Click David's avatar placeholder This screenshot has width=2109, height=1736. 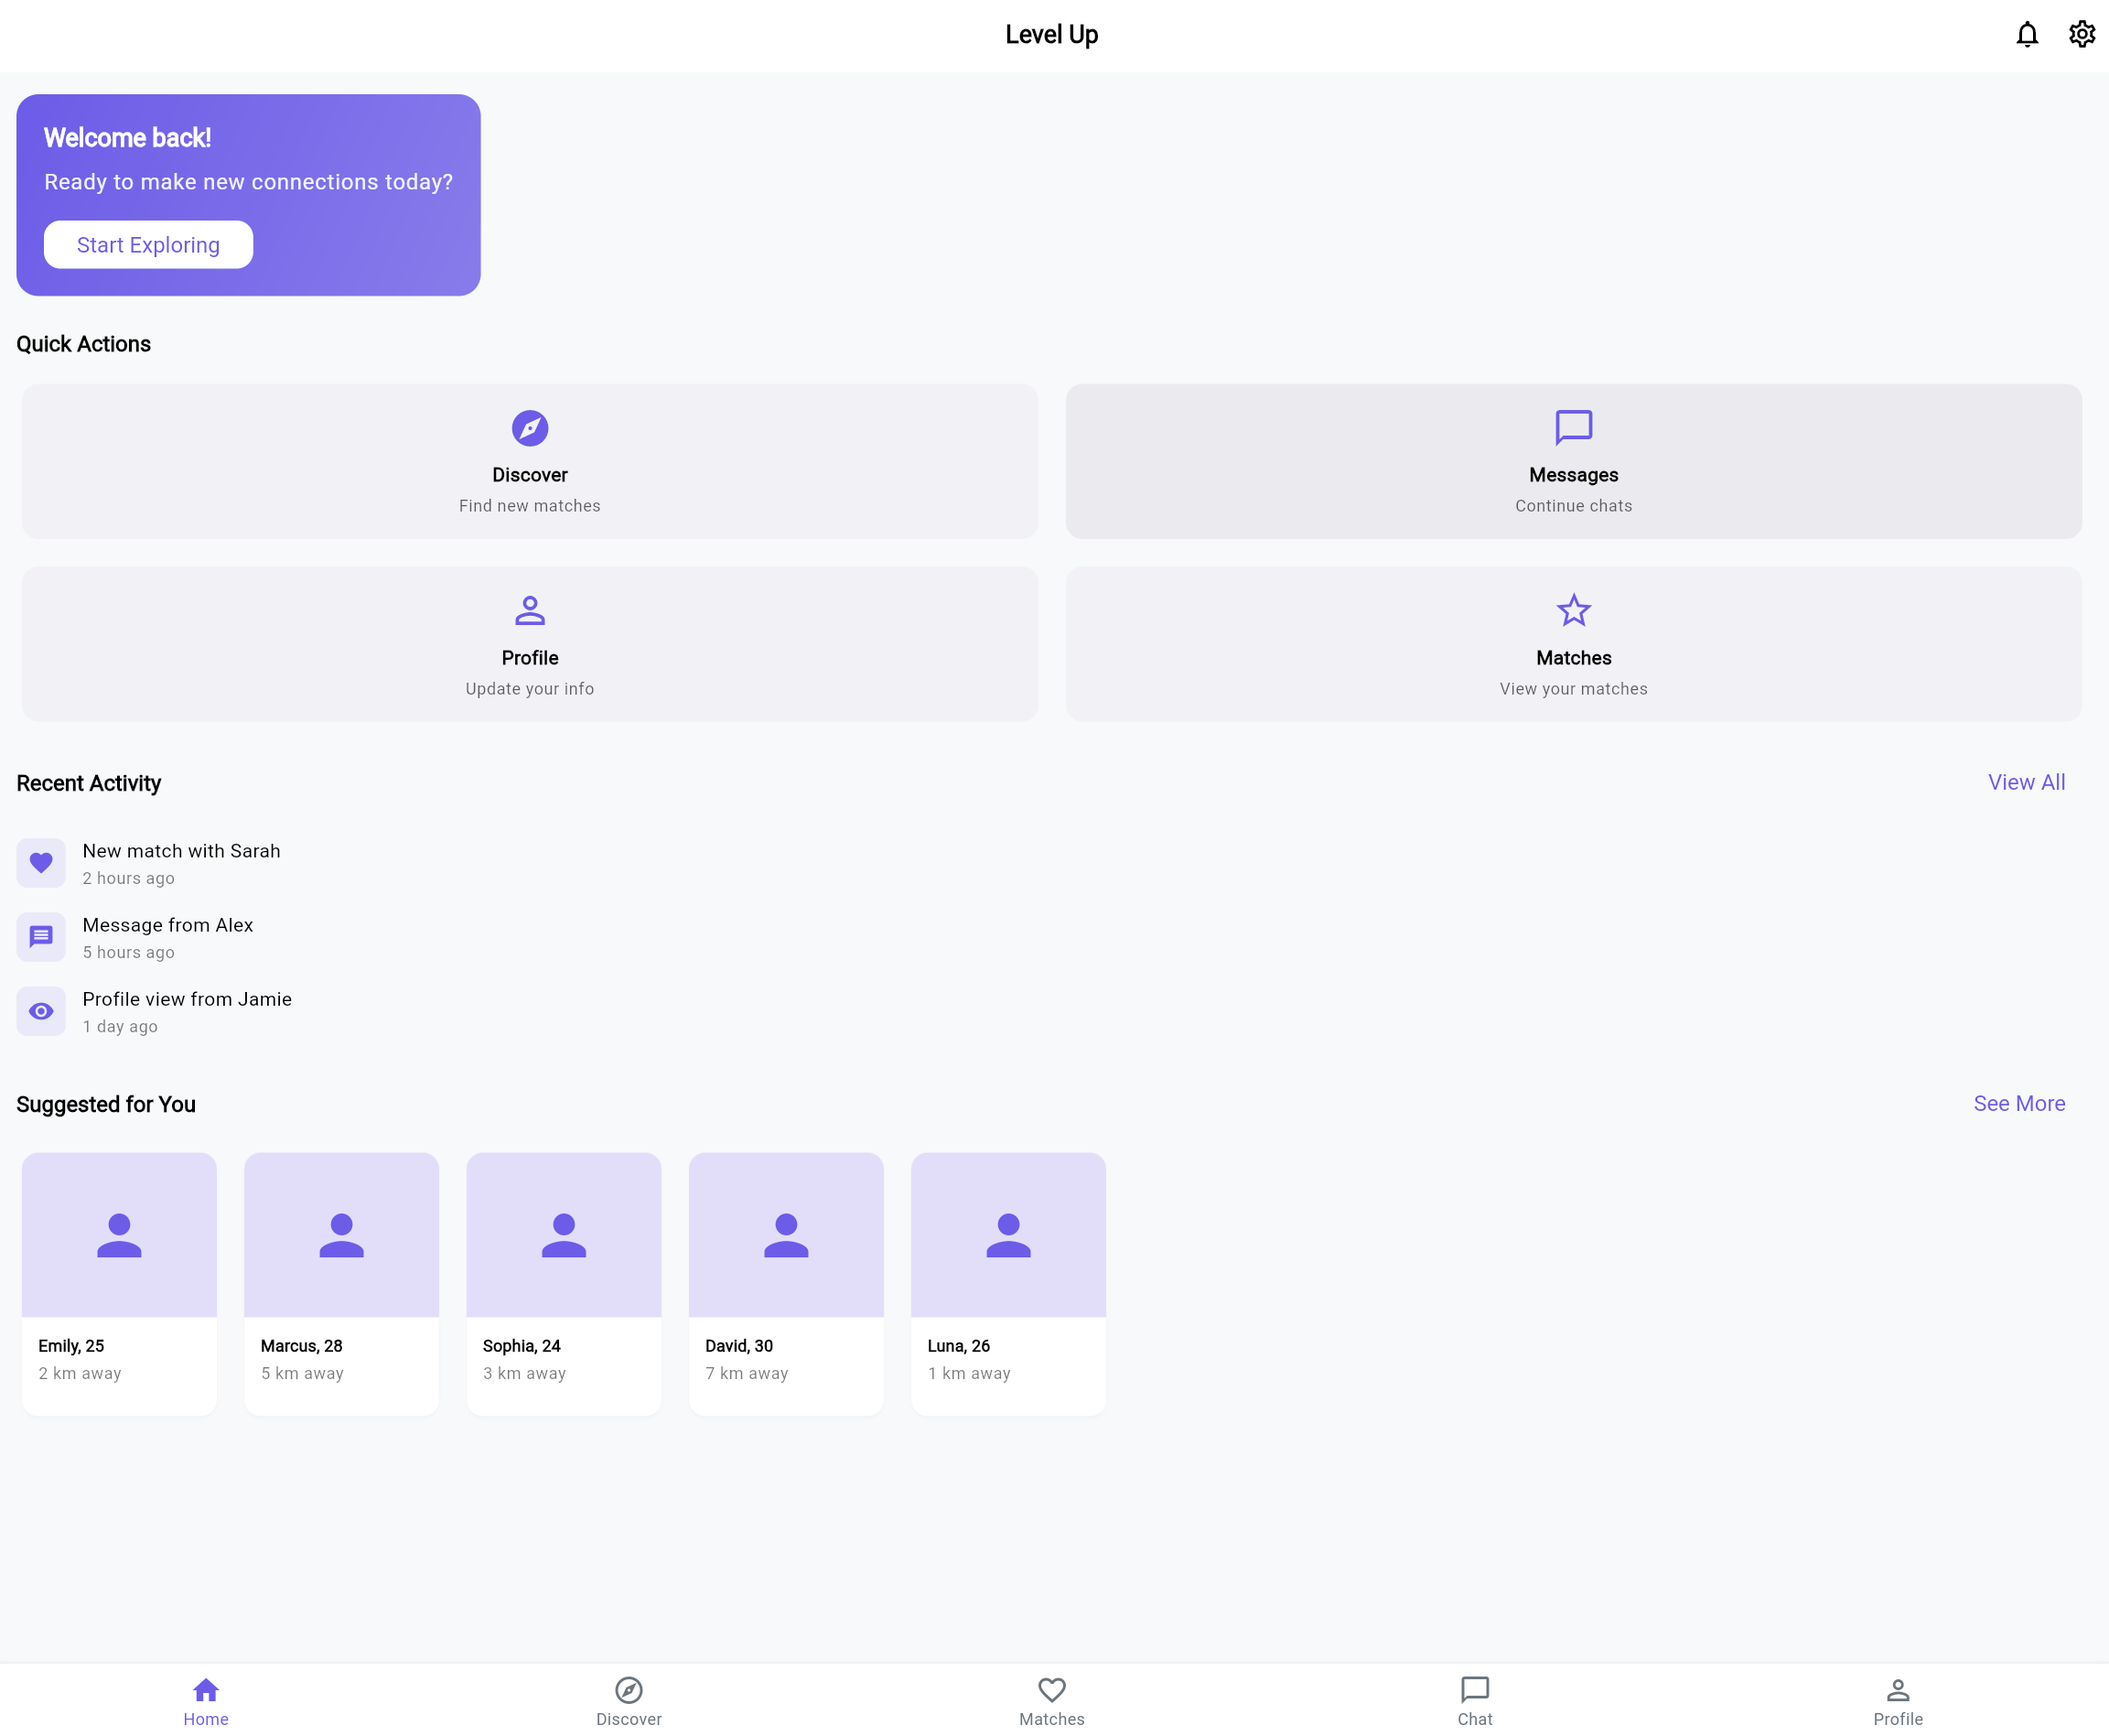(786, 1235)
